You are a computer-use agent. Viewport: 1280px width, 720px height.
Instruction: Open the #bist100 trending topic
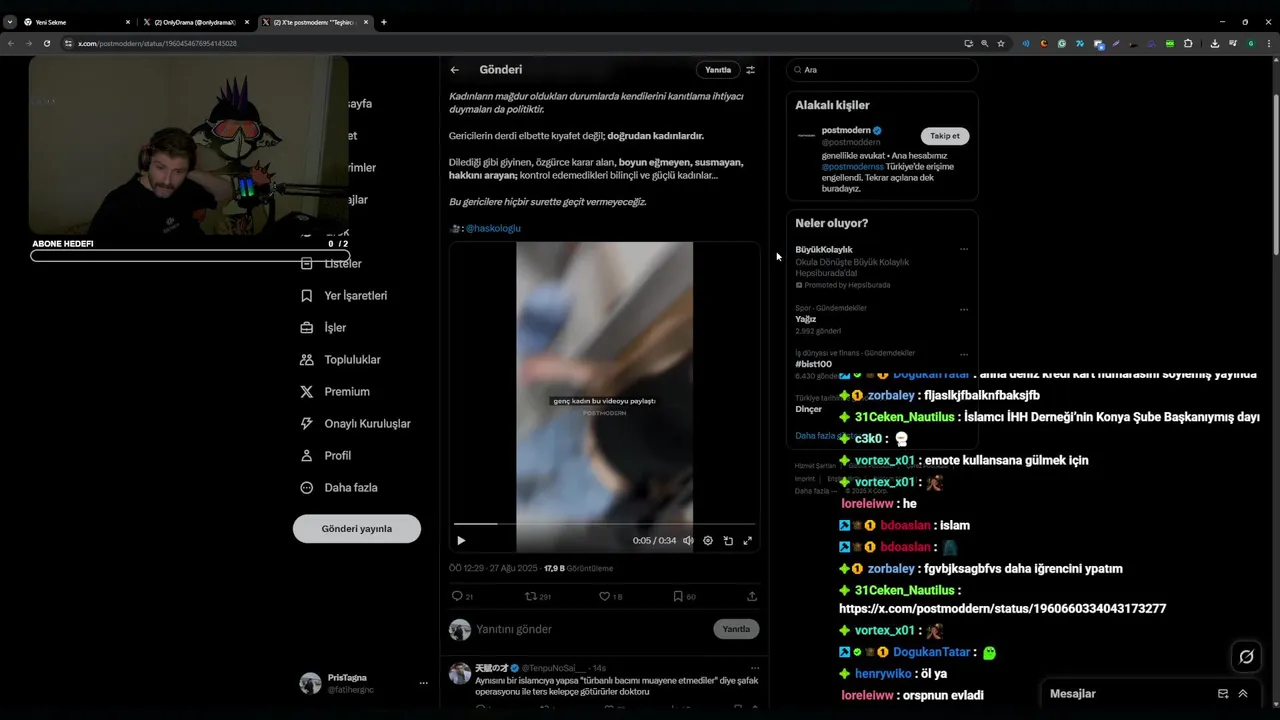click(813, 364)
